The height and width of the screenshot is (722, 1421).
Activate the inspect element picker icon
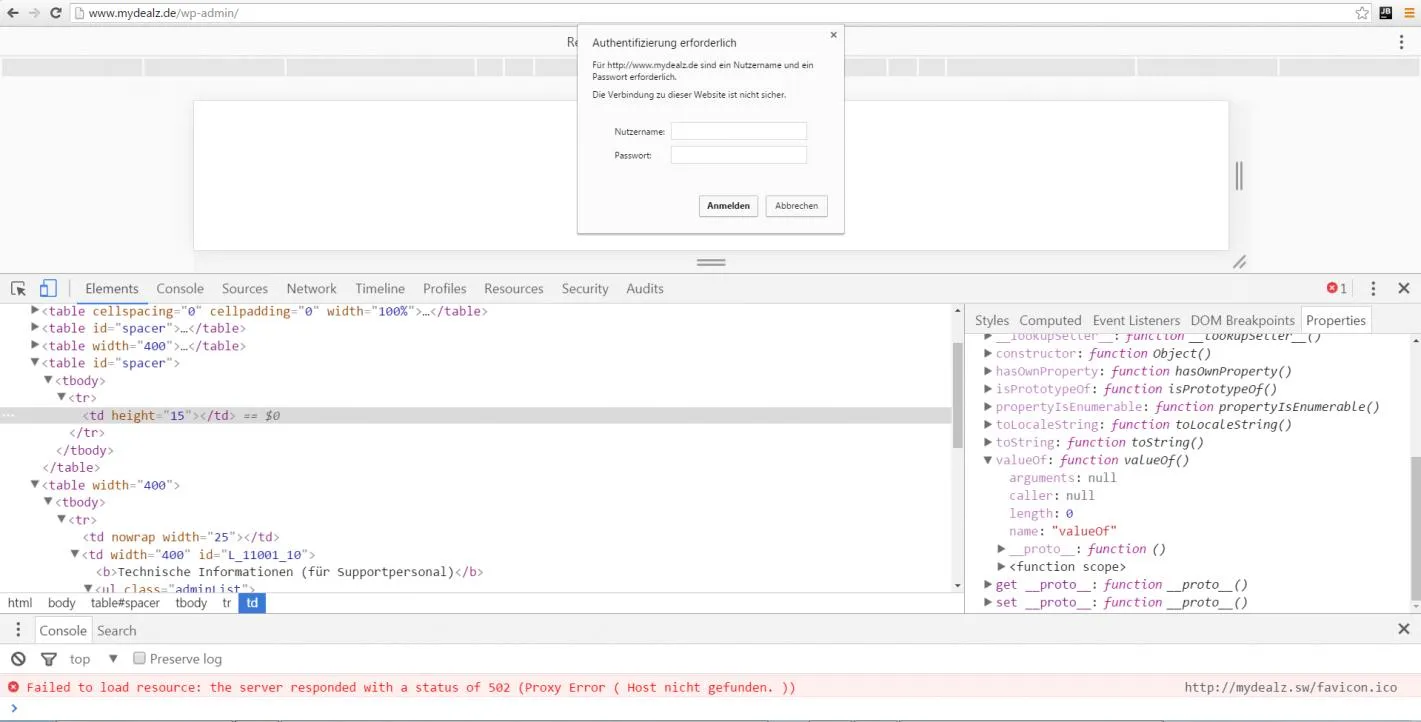[18, 289]
